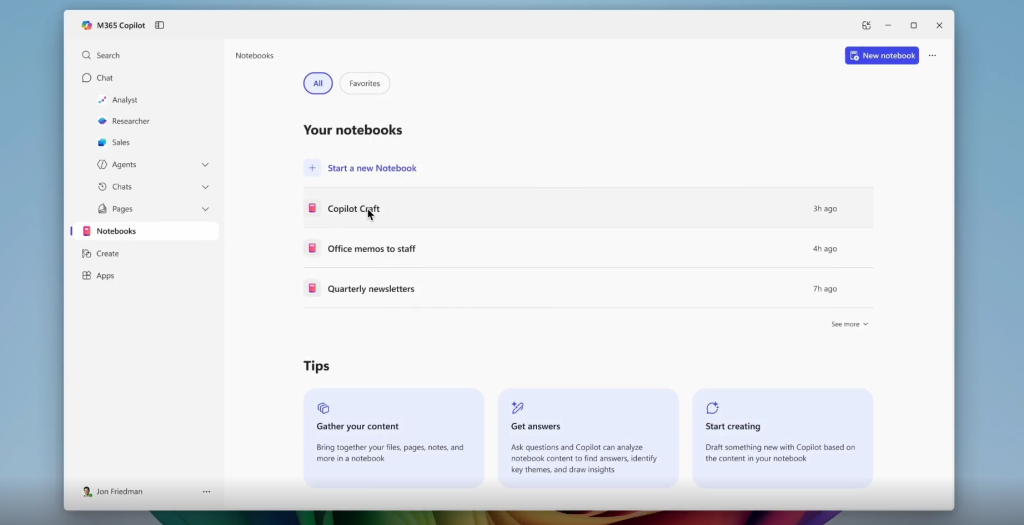Open the Quarterly newsletters notebook
The height and width of the screenshot is (525, 1024).
tap(588, 289)
